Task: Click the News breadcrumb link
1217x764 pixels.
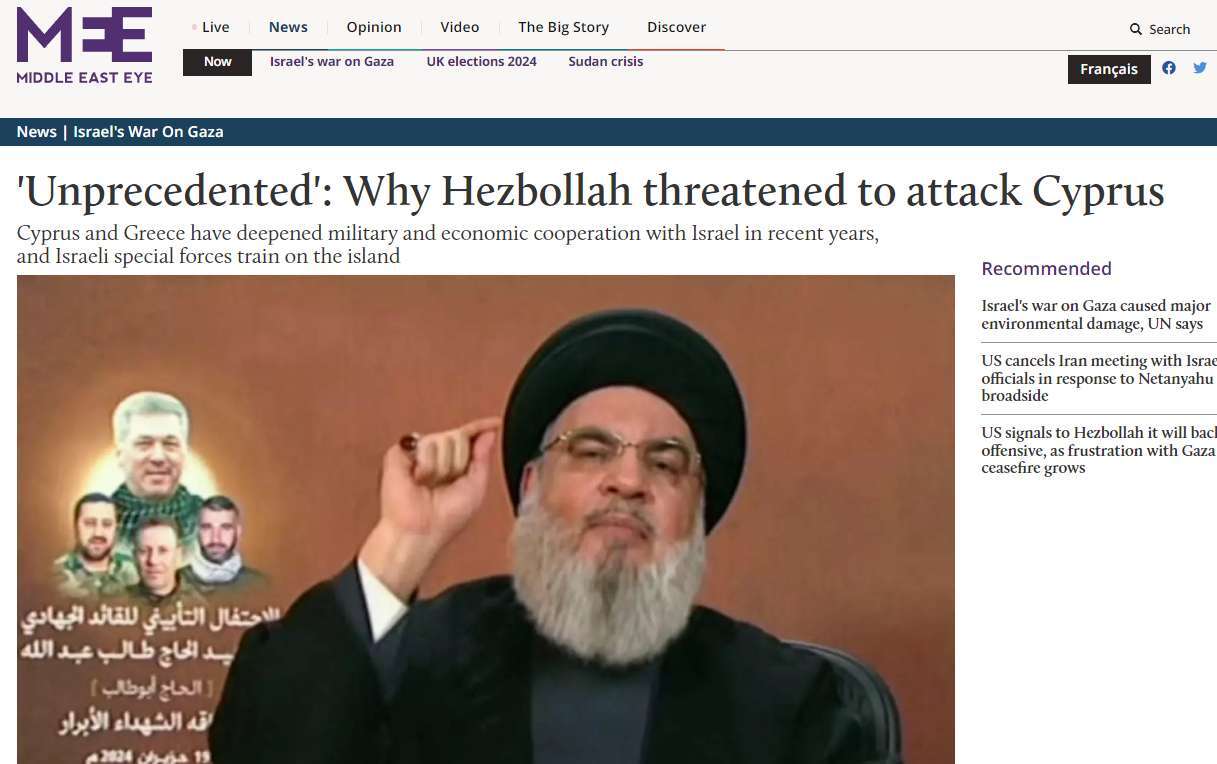Action: point(37,132)
